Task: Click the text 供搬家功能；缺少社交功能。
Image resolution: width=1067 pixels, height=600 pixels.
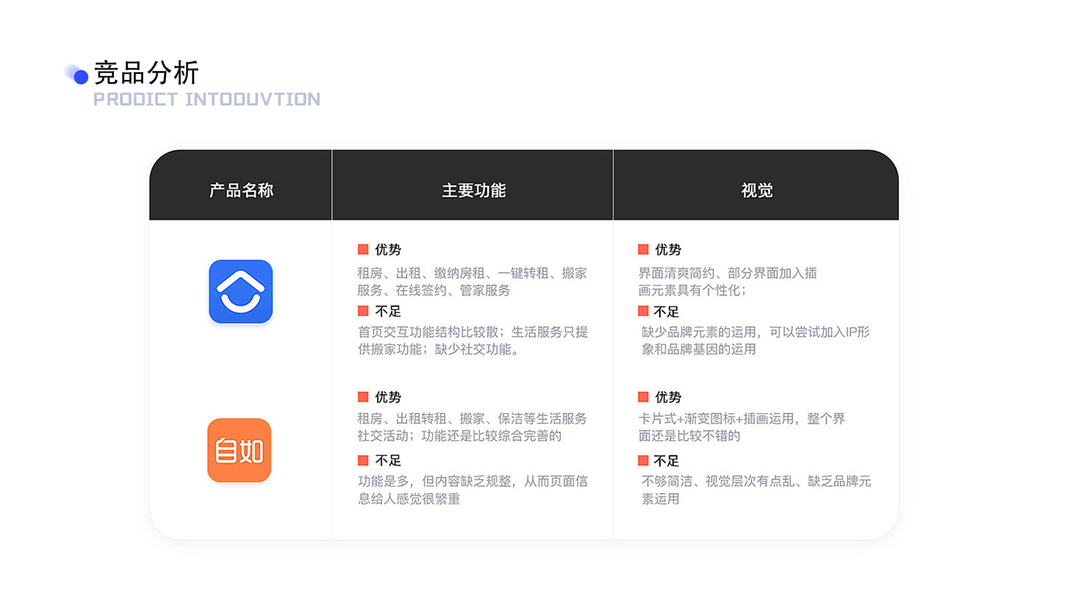Action: tap(440, 349)
